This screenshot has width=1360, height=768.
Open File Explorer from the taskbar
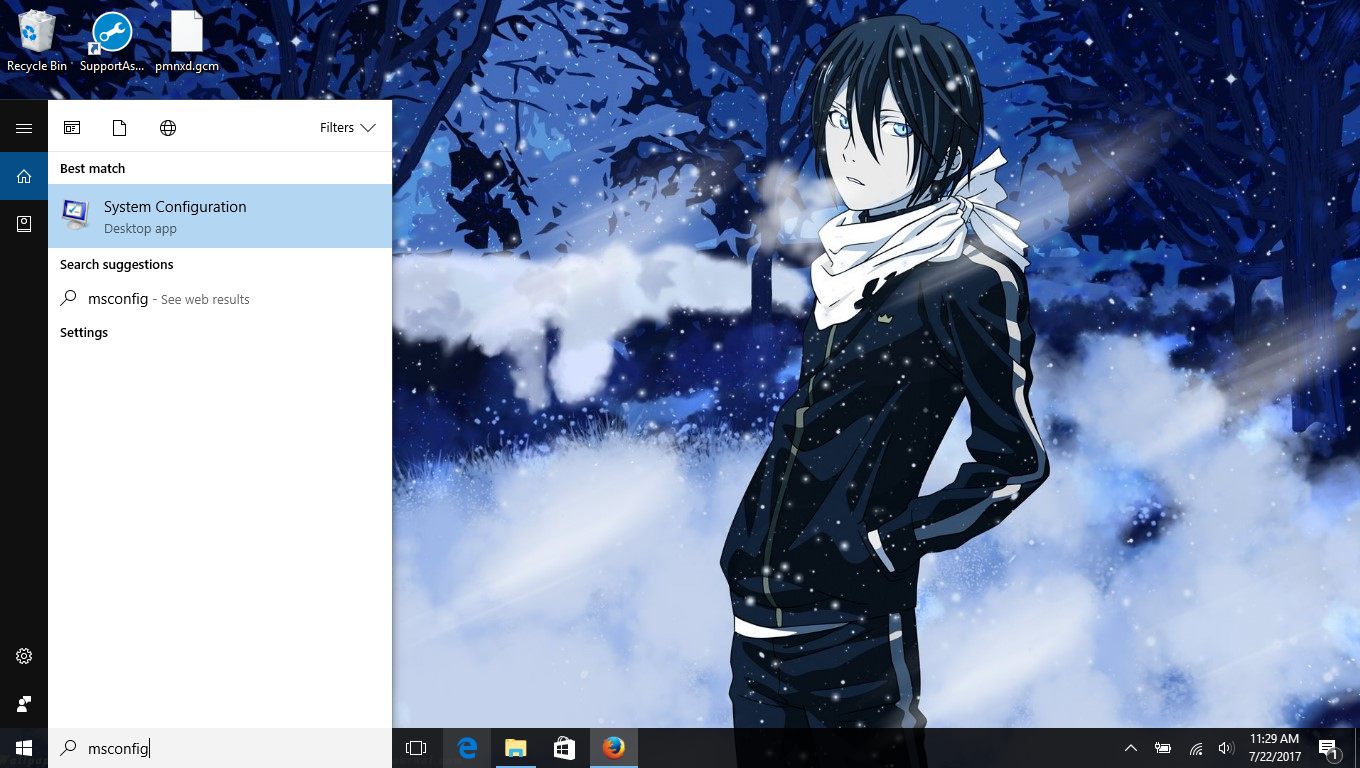pos(515,748)
